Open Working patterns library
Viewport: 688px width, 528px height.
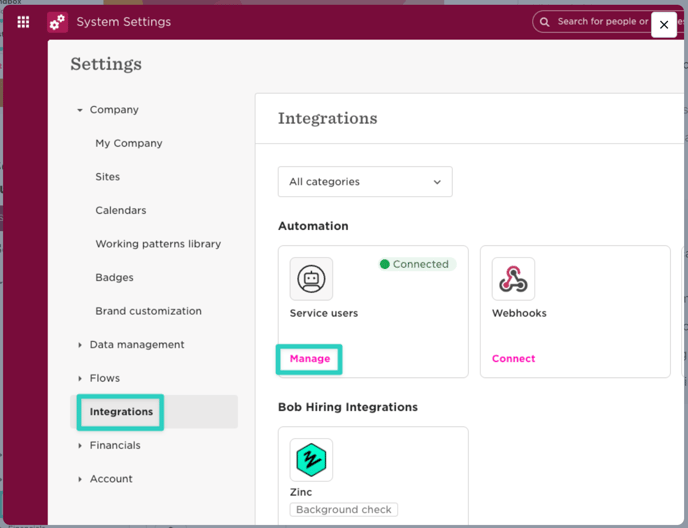158,244
